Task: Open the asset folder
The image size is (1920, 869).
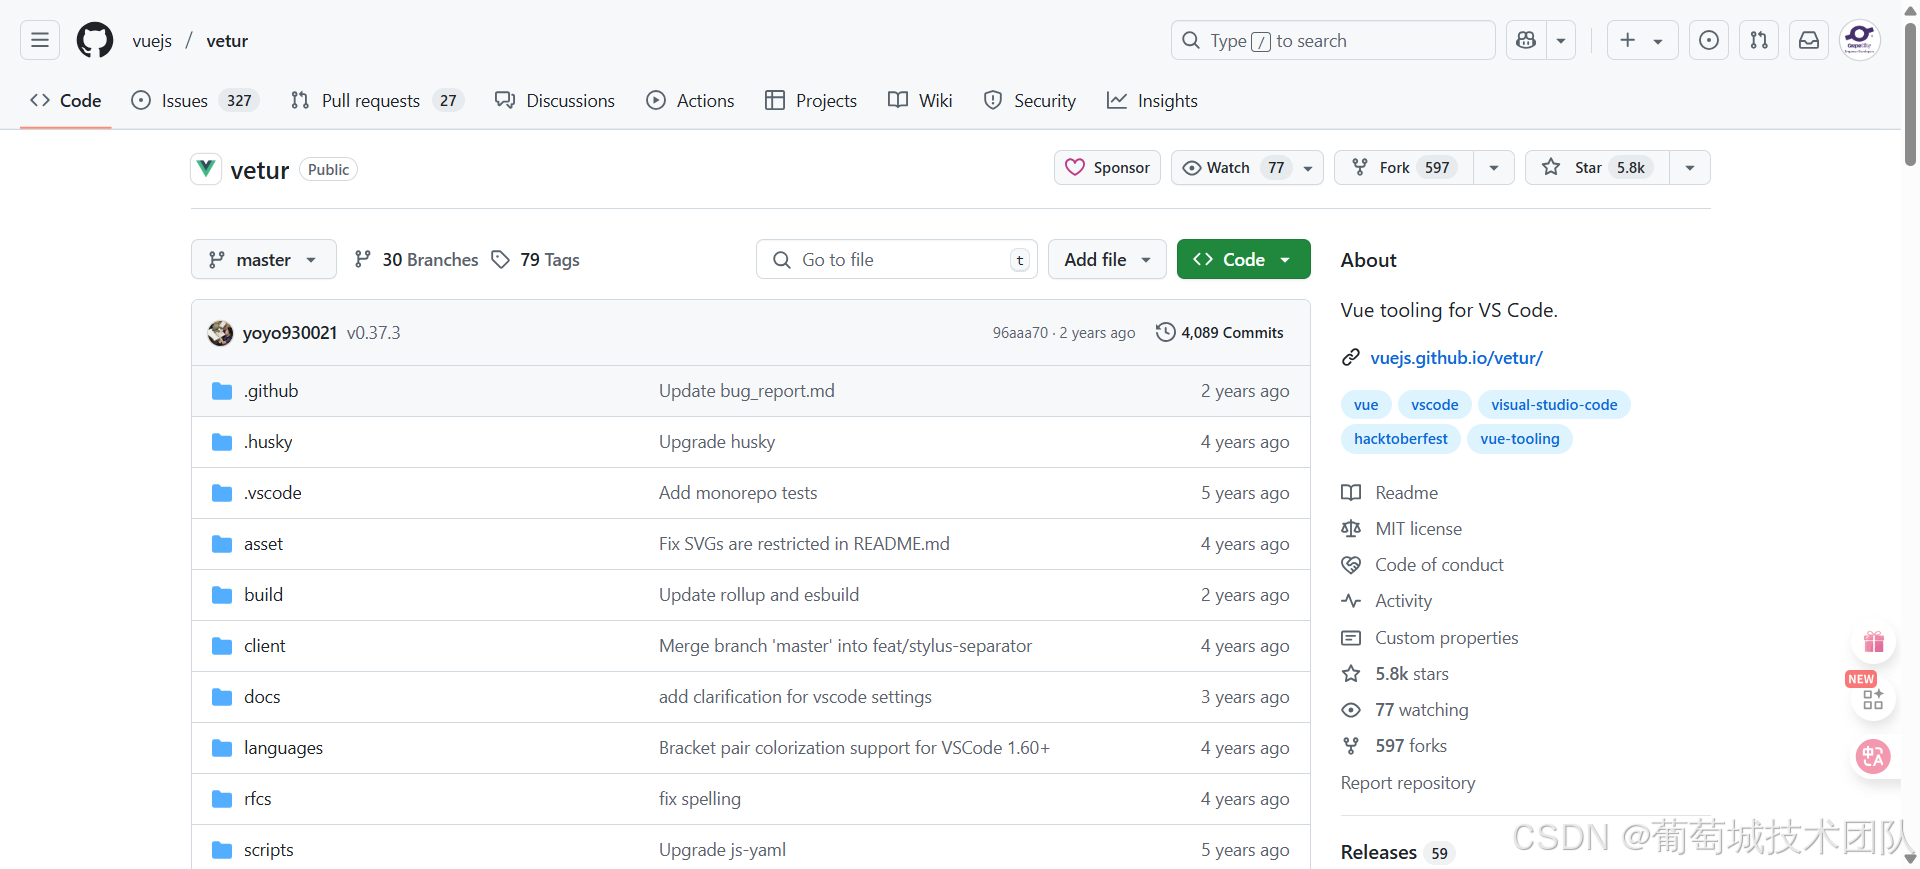Action: (x=263, y=544)
